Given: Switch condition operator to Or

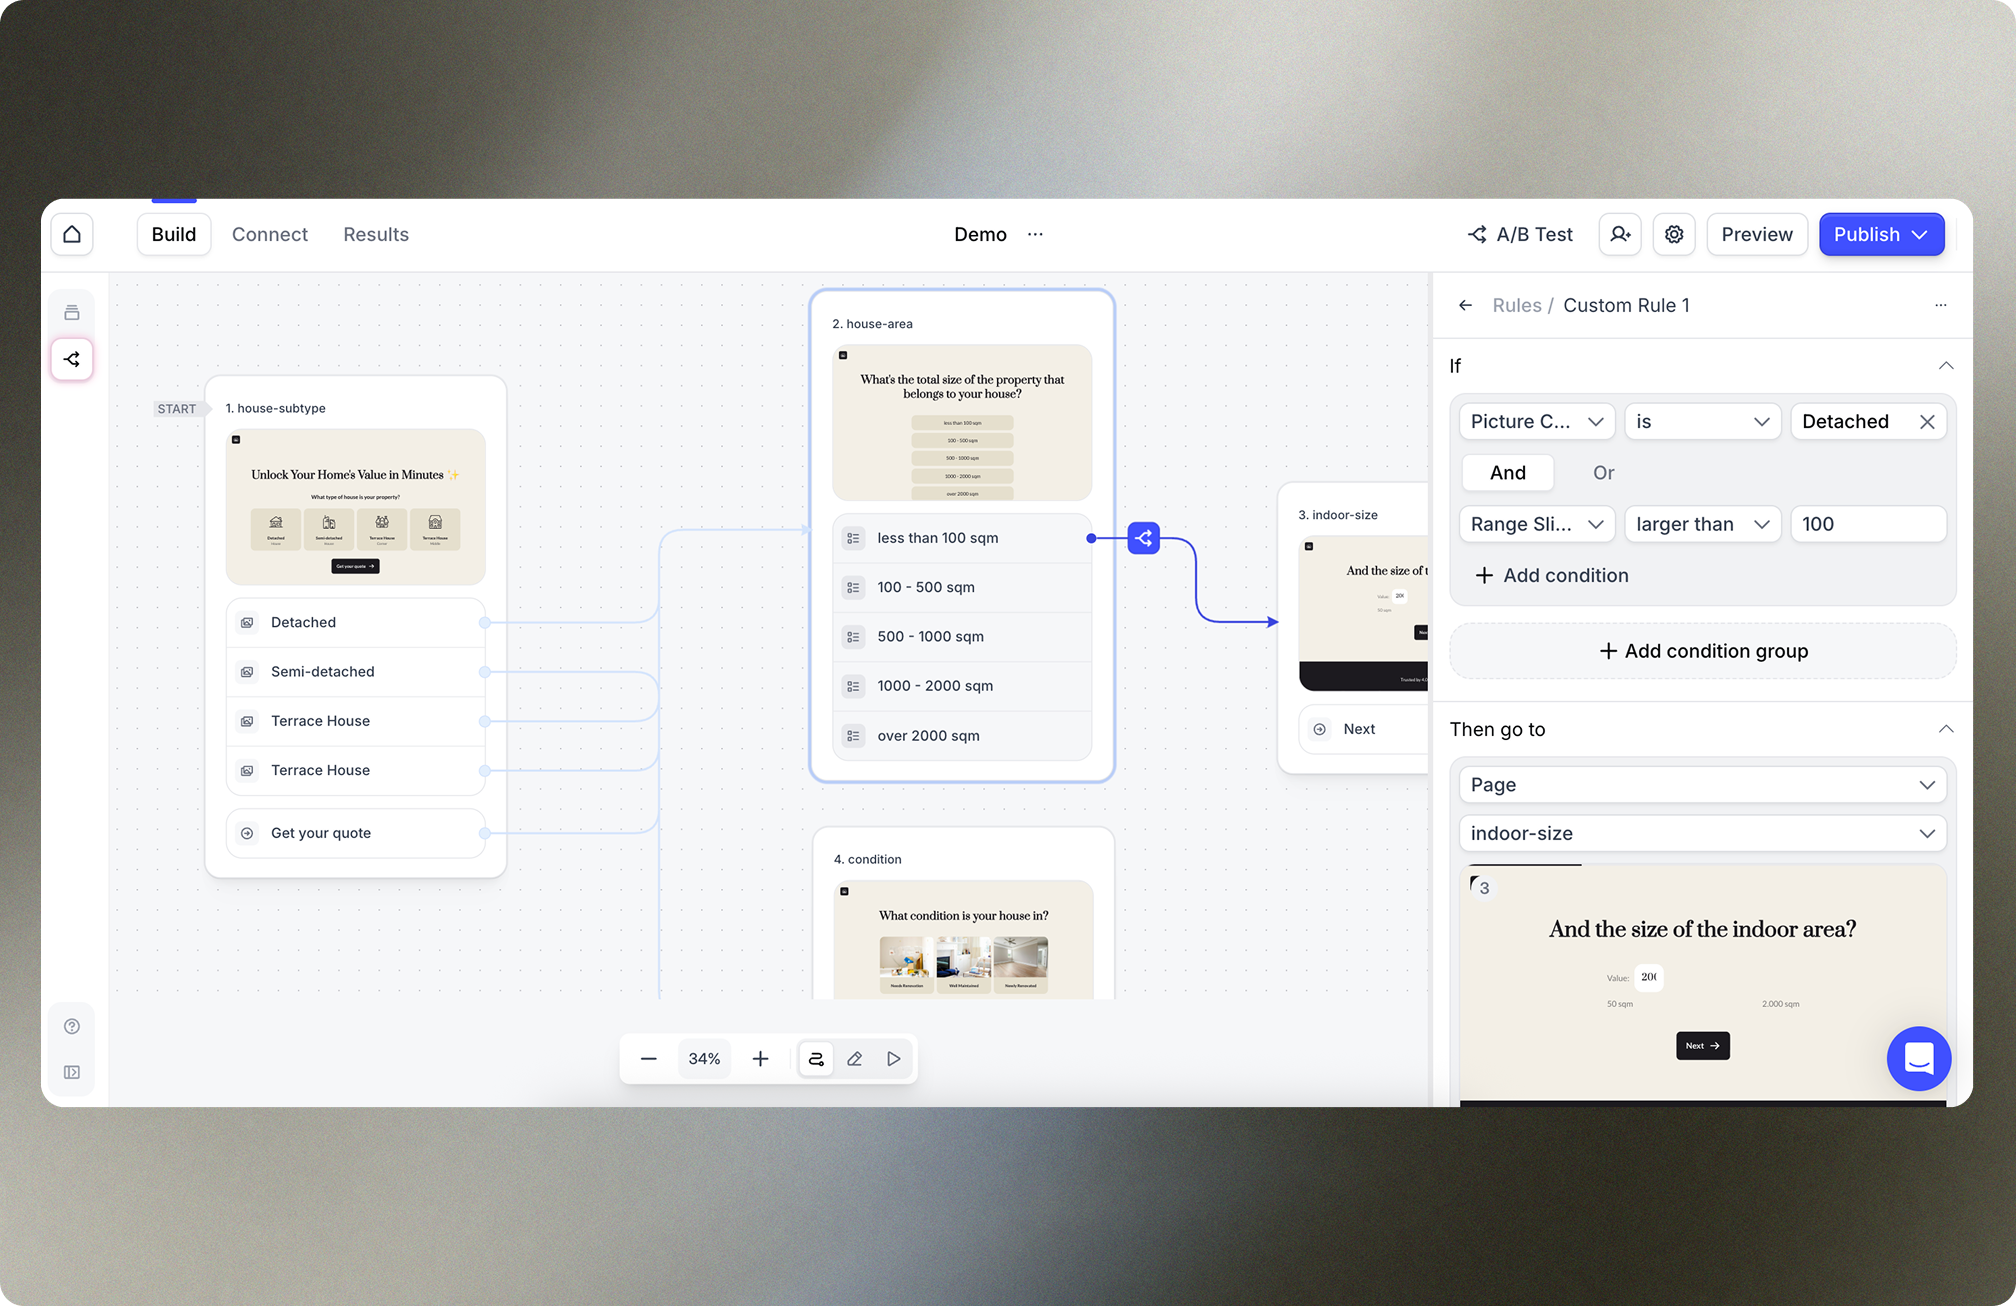Looking at the screenshot, I should 1603,473.
